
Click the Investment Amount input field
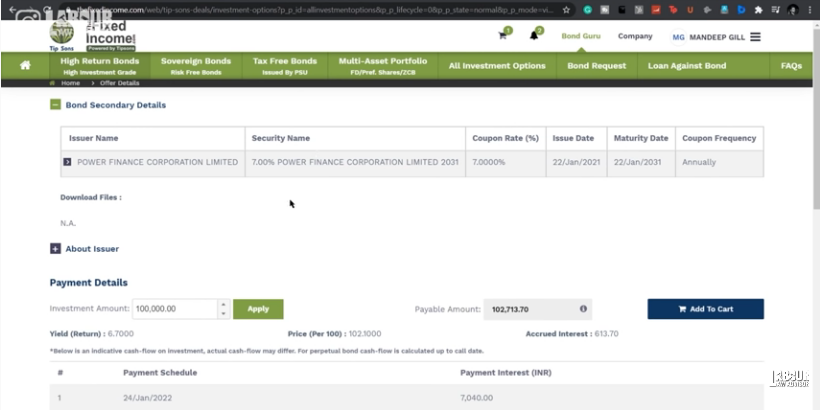click(175, 309)
